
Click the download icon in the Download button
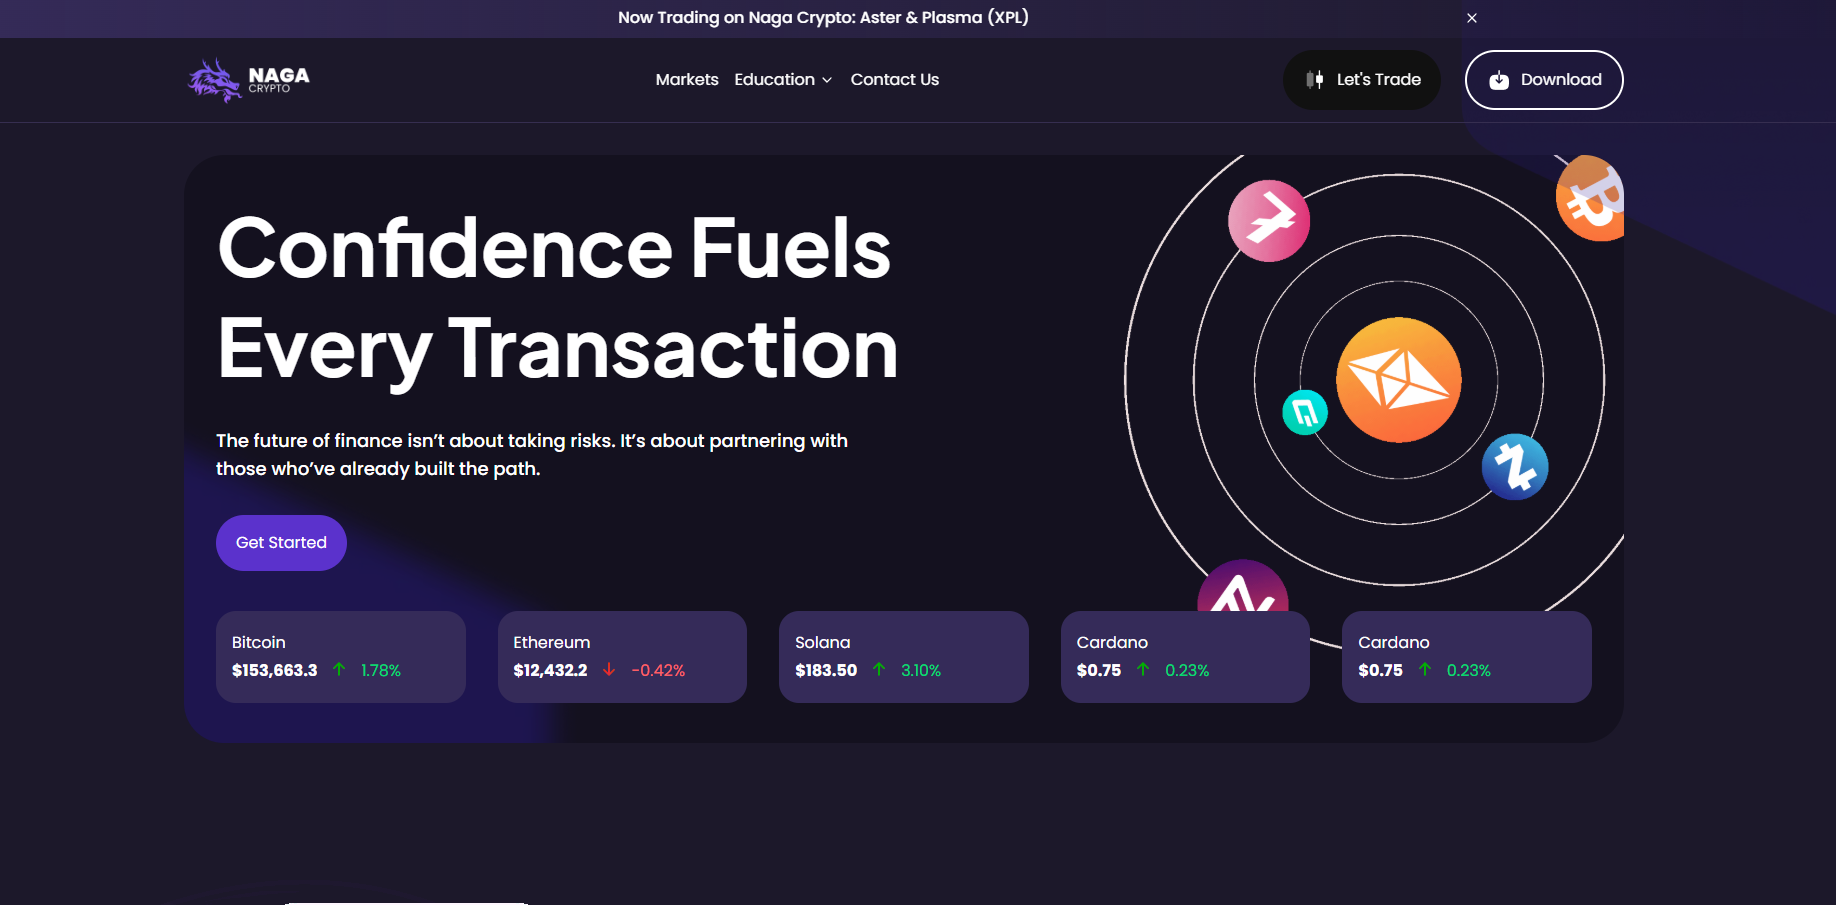click(x=1499, y=80)
